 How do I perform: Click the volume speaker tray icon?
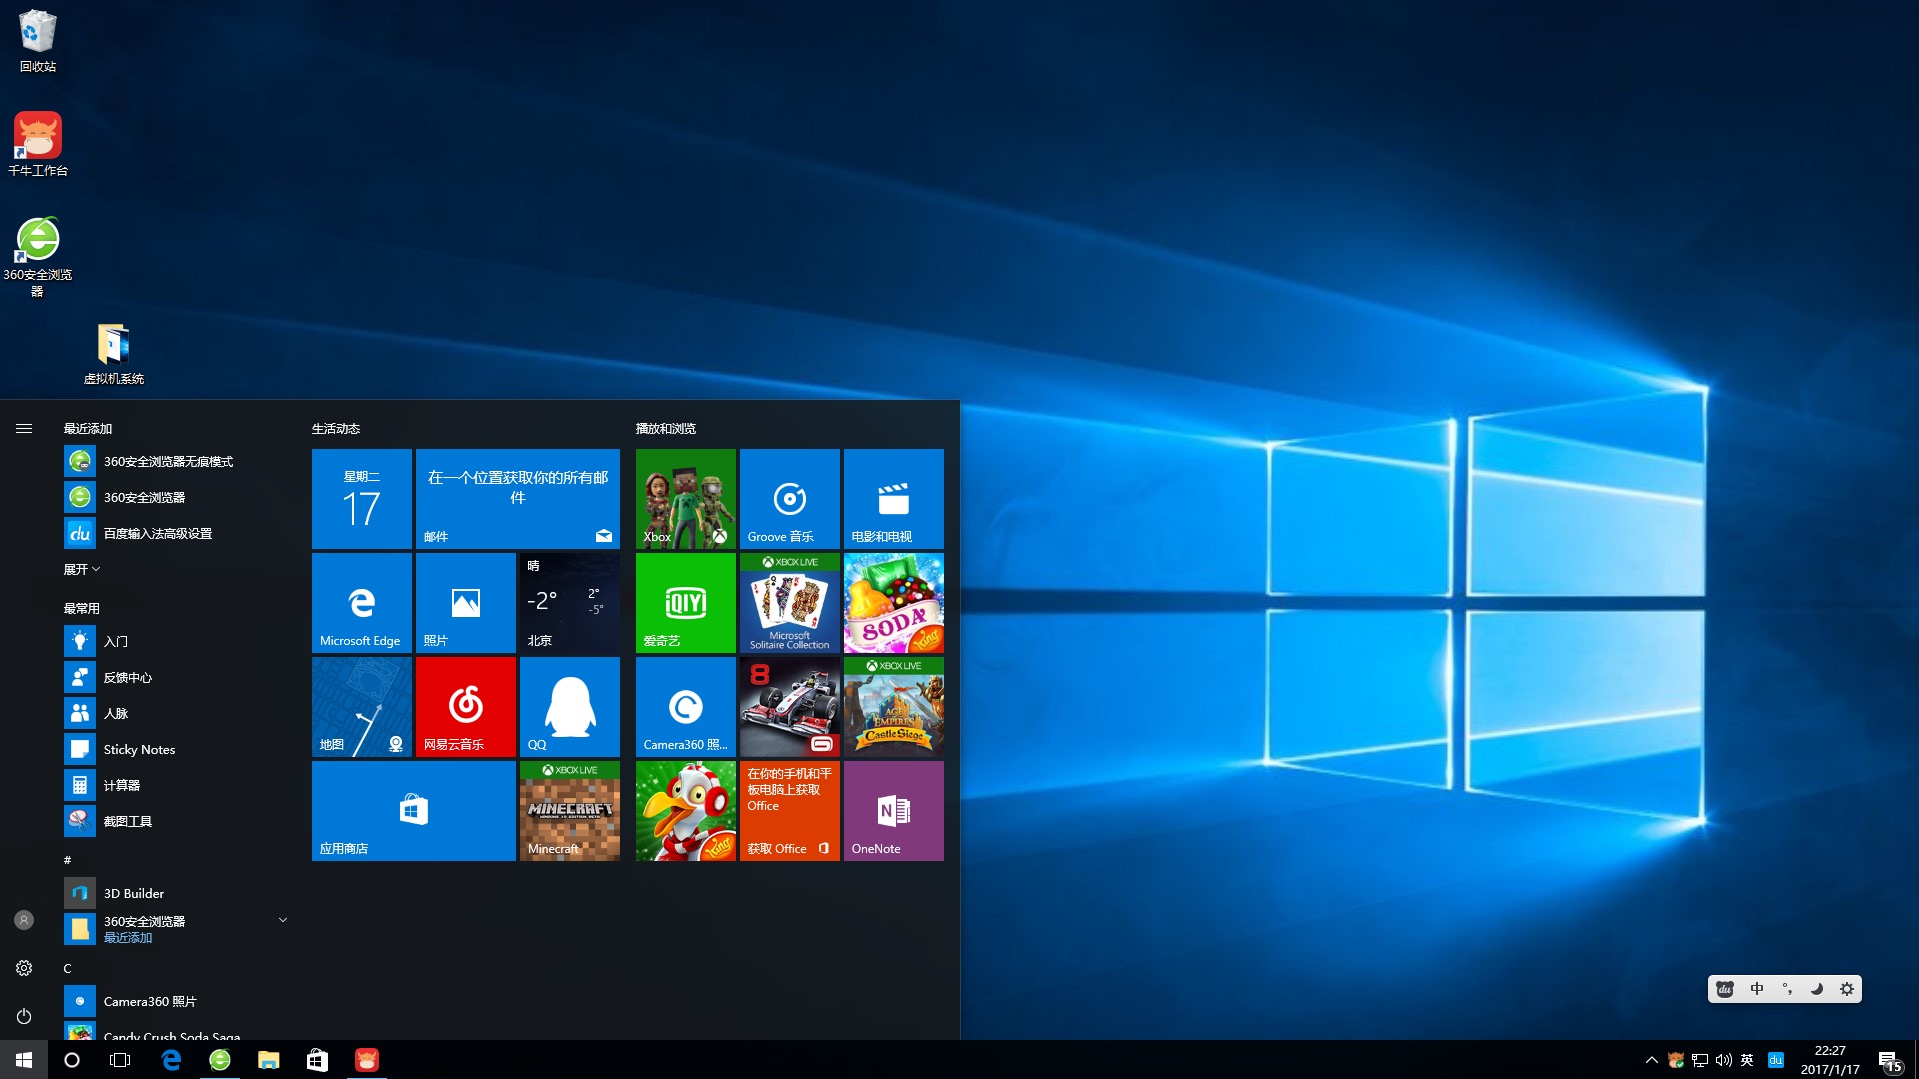[x=1723, y=1060]
